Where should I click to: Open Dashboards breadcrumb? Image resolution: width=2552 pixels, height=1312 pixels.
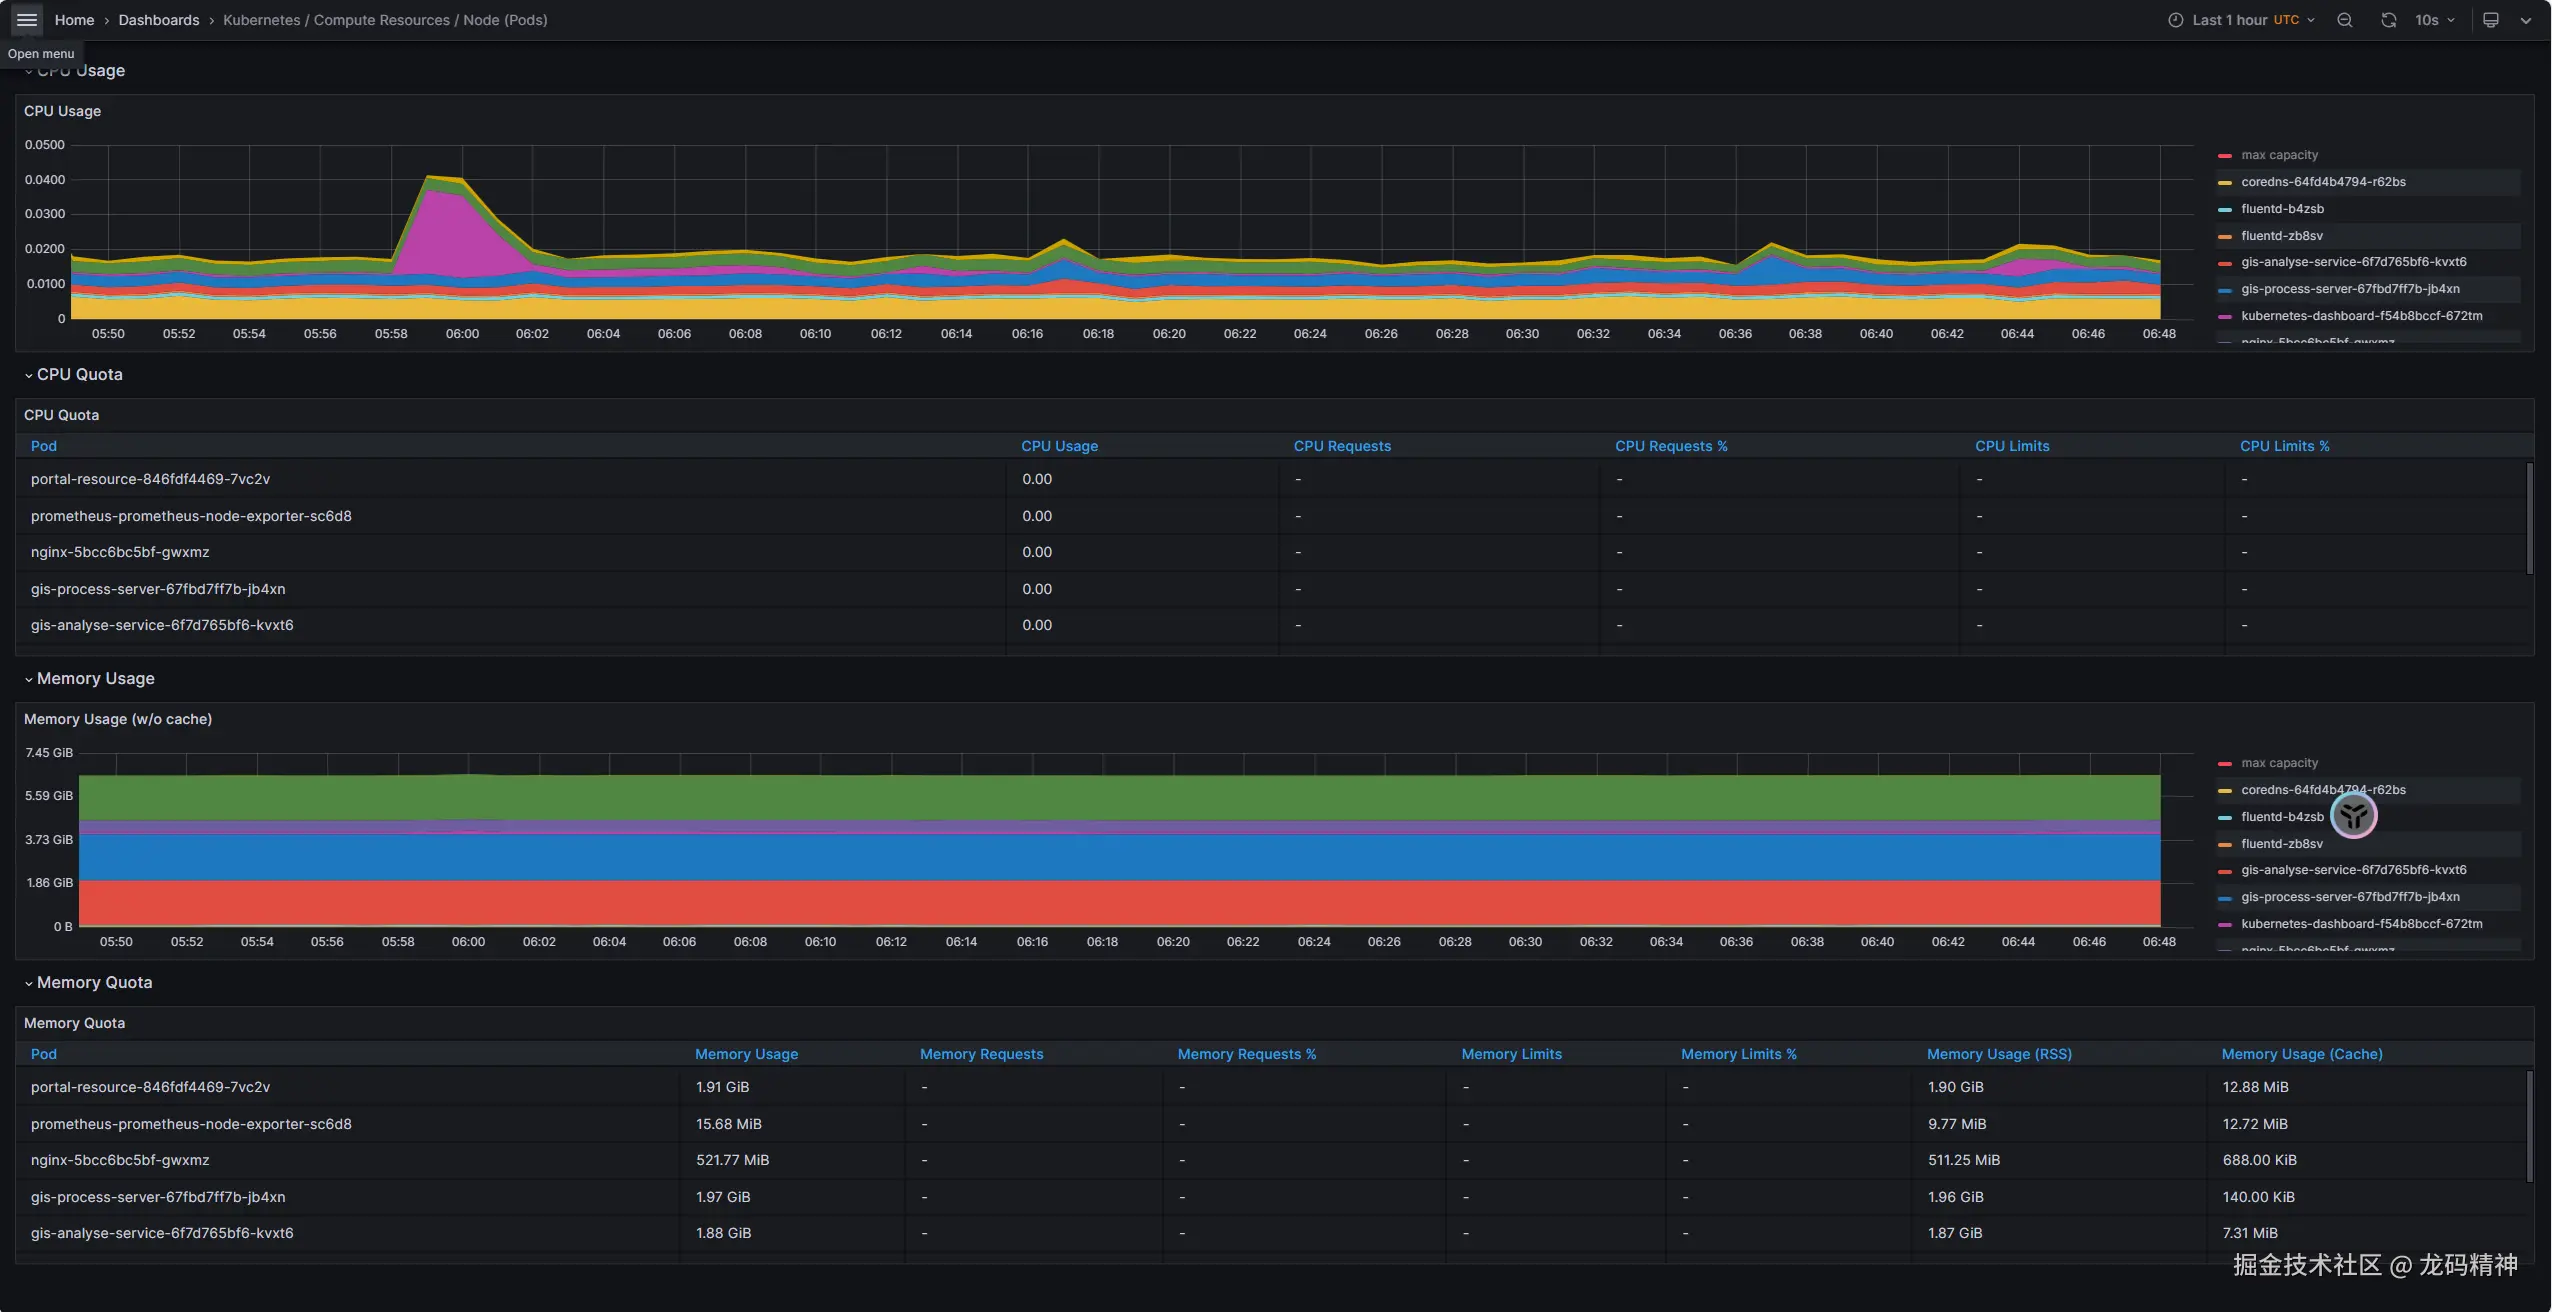click(x=158, y=20)
